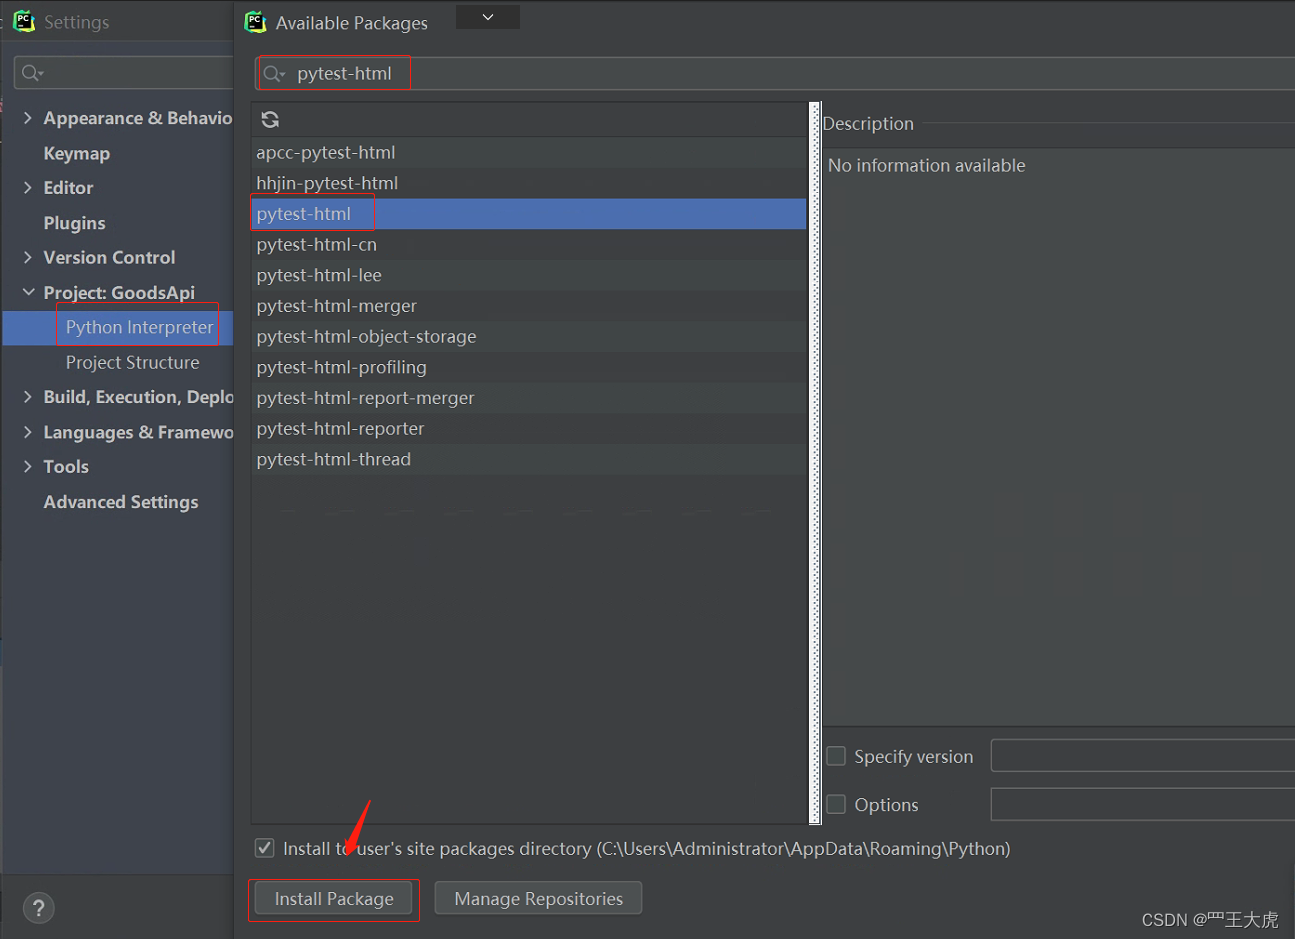Select pytest-html-thread package
This screenshot has height=939, width=1295.
[x=528, y=459]
